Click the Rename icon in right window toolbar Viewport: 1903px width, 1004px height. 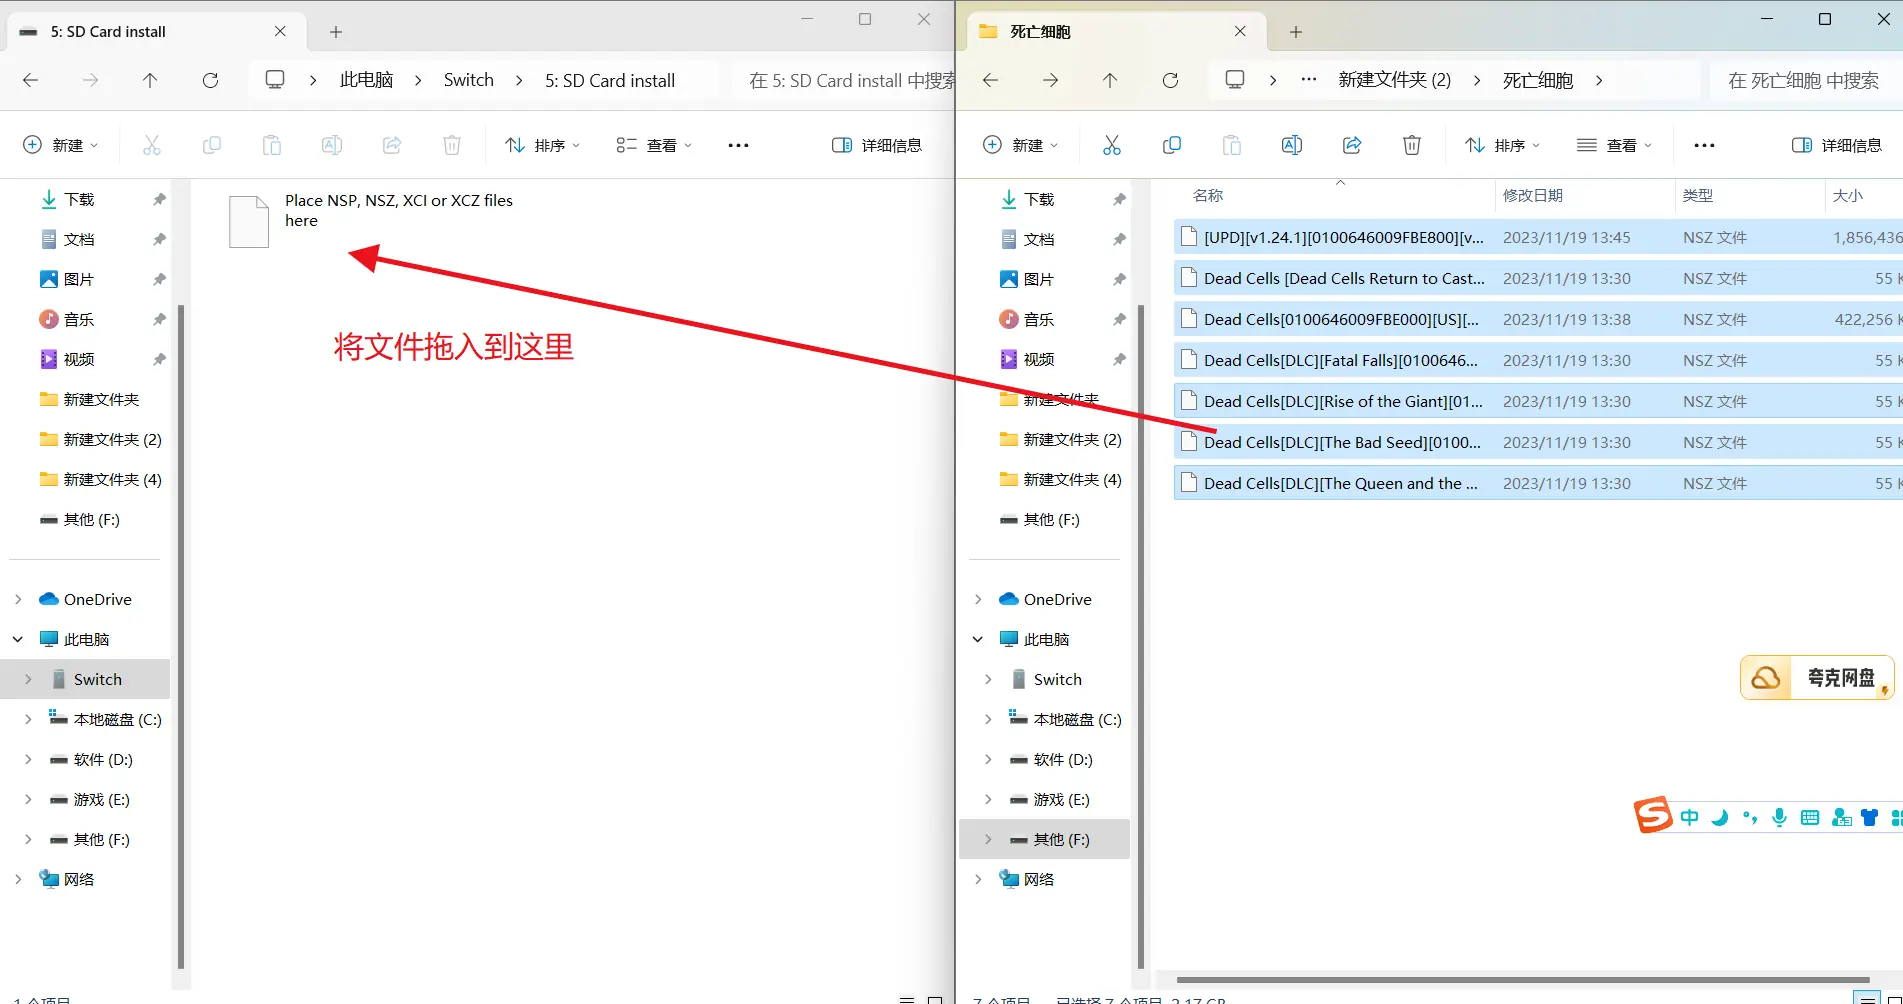tap(1291, 145)
